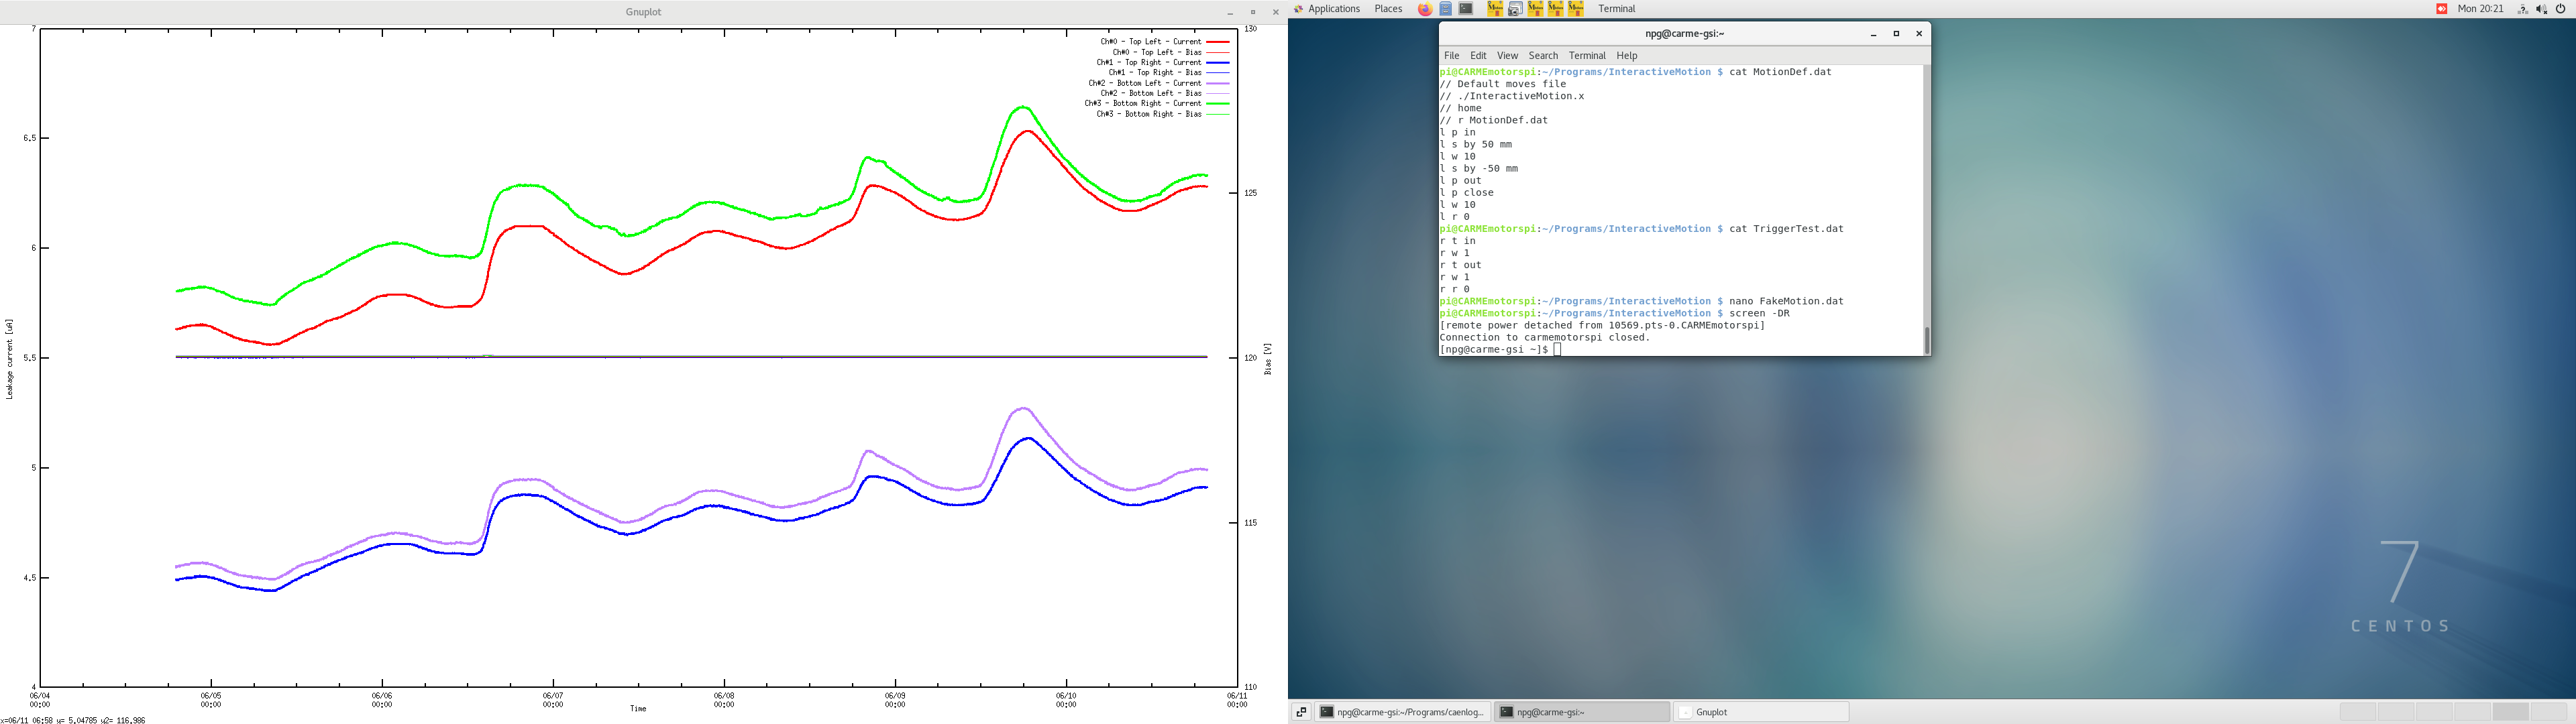
Task: Click the muted volume icon
Action: pyautogui.click(x=2542, y=9)
